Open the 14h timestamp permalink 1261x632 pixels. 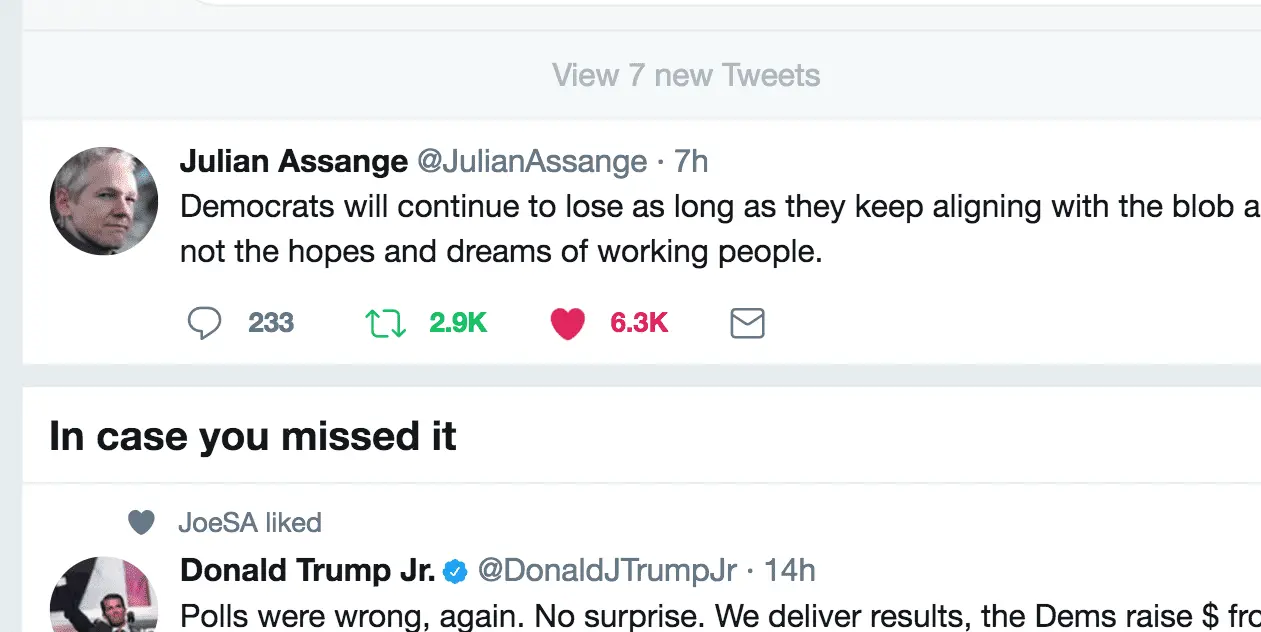pos(790,571)
